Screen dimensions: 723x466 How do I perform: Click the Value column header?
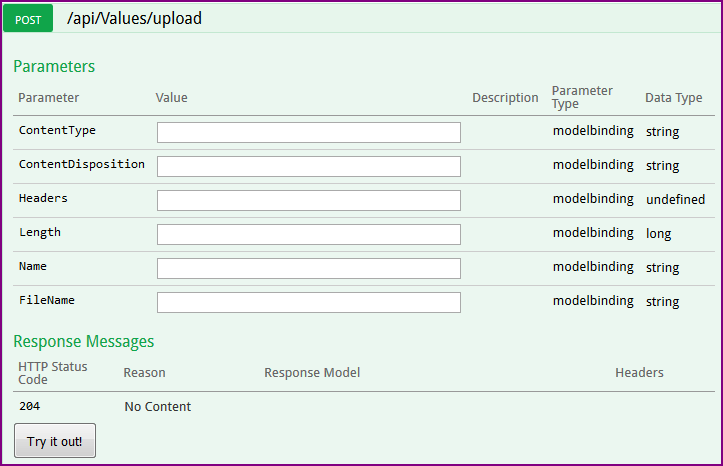(x=172, y=98)
